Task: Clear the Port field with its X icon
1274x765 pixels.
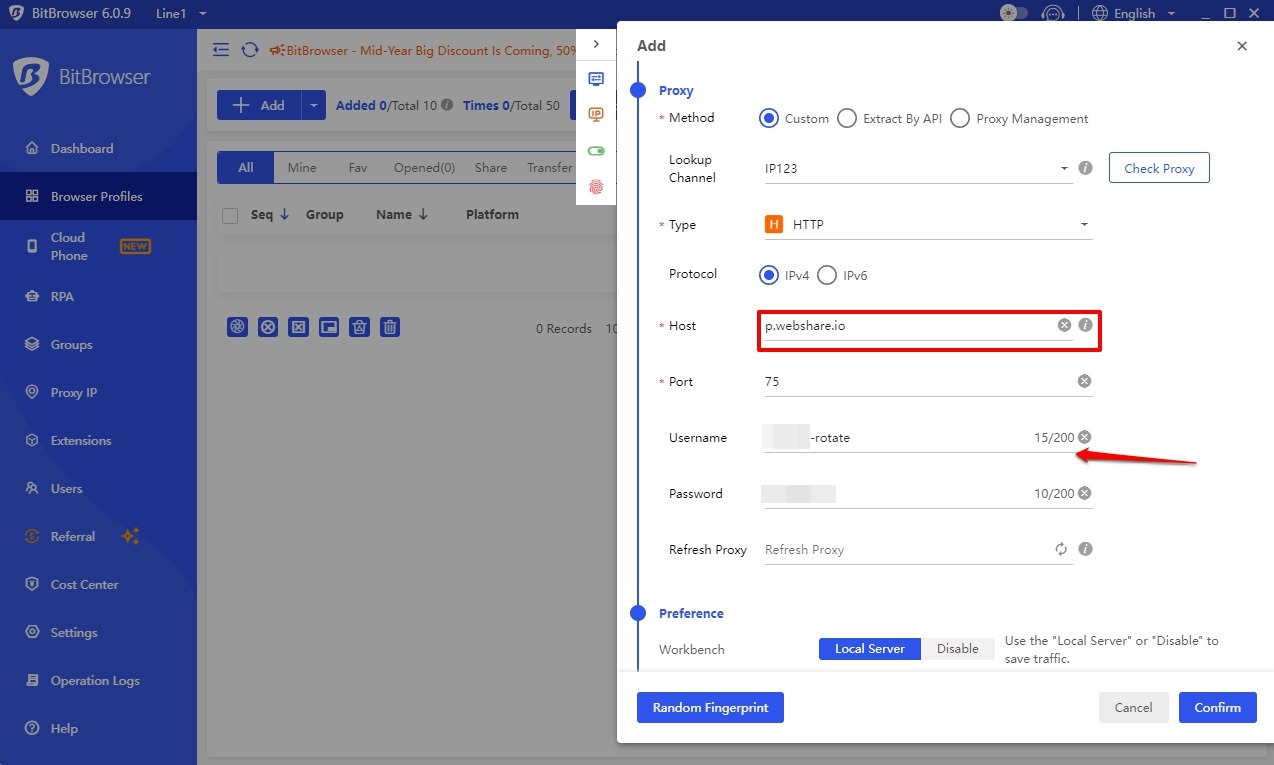Action: (x=1084, y=381)
